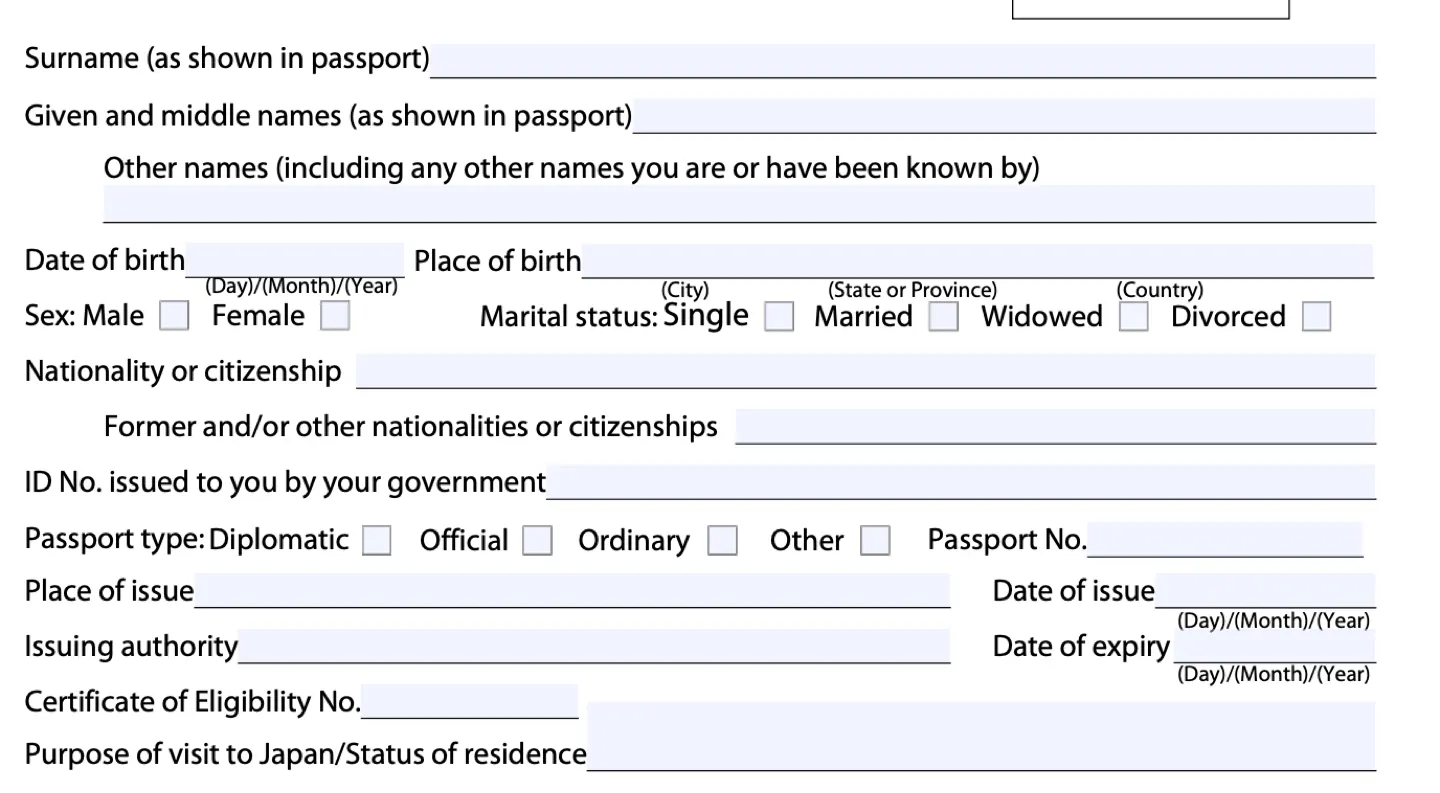Click the Other names input field
Viewport: 1440px width, 793px height.
point(739,204)
